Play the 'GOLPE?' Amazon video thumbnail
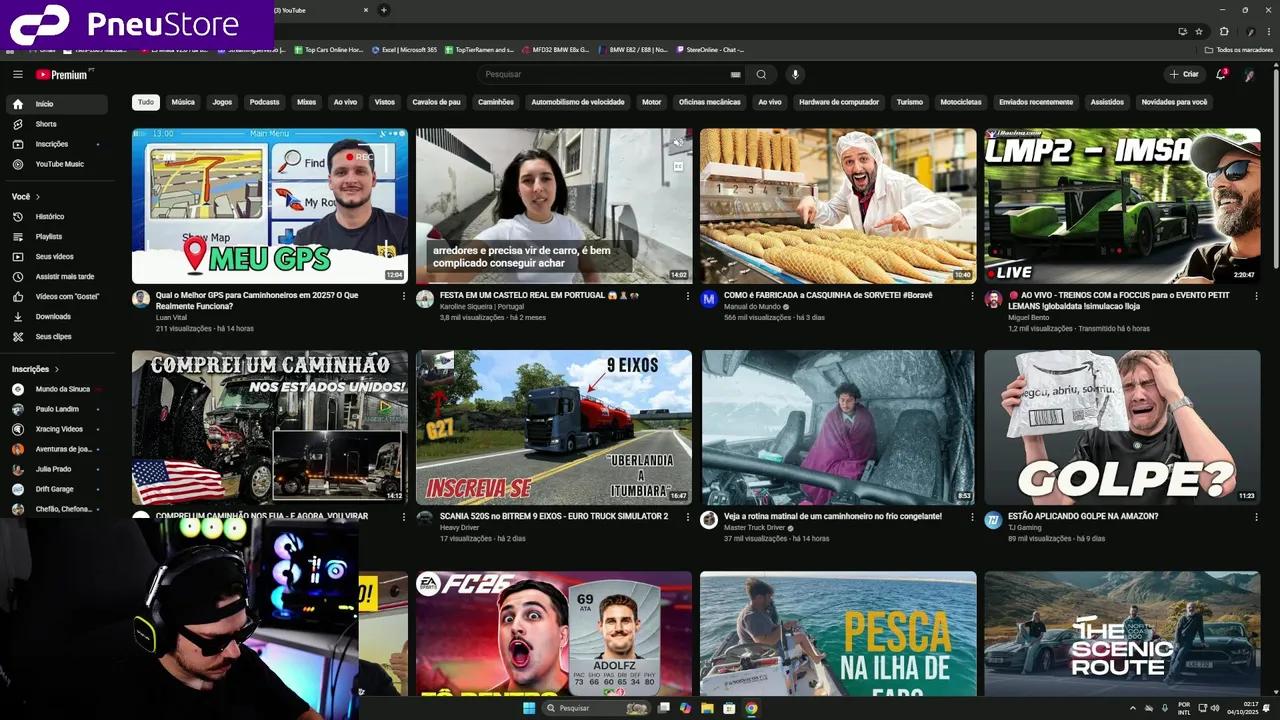 tap(1122, 427)
